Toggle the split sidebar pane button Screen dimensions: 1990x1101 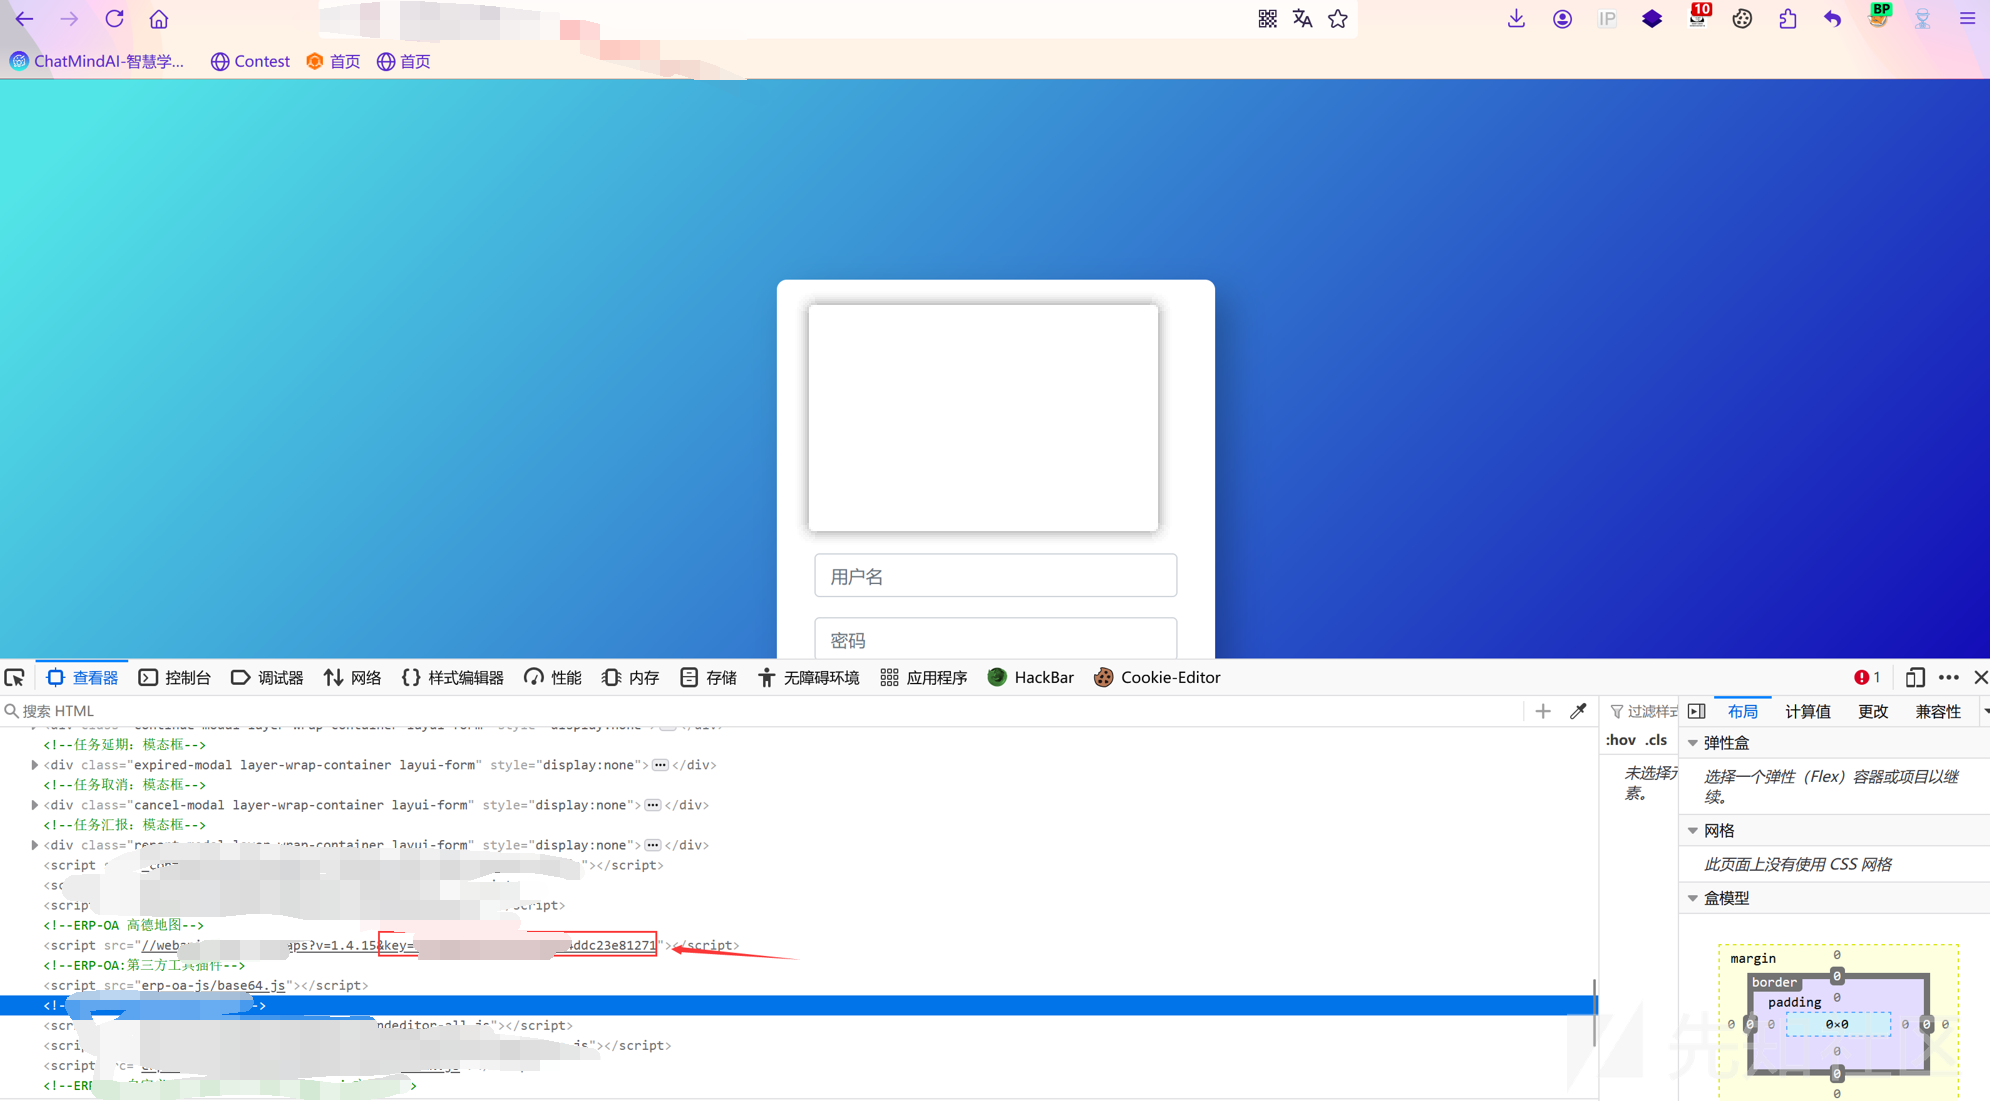point(1697,711)
